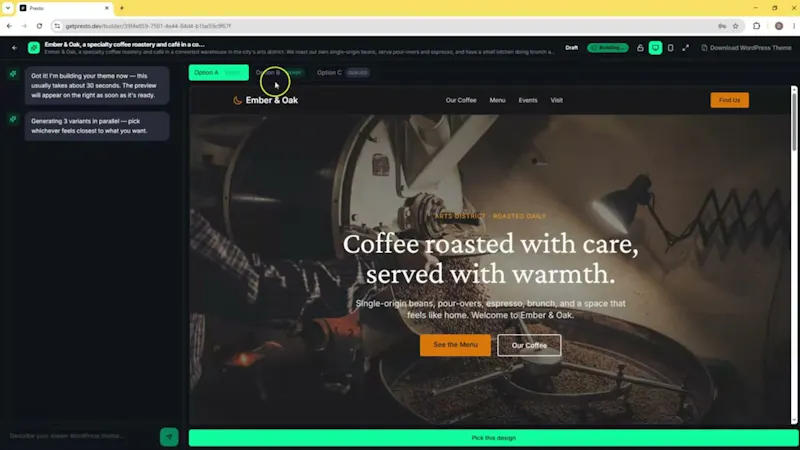
Task: Open a new browser tab
Action: [x=121, y=8]
